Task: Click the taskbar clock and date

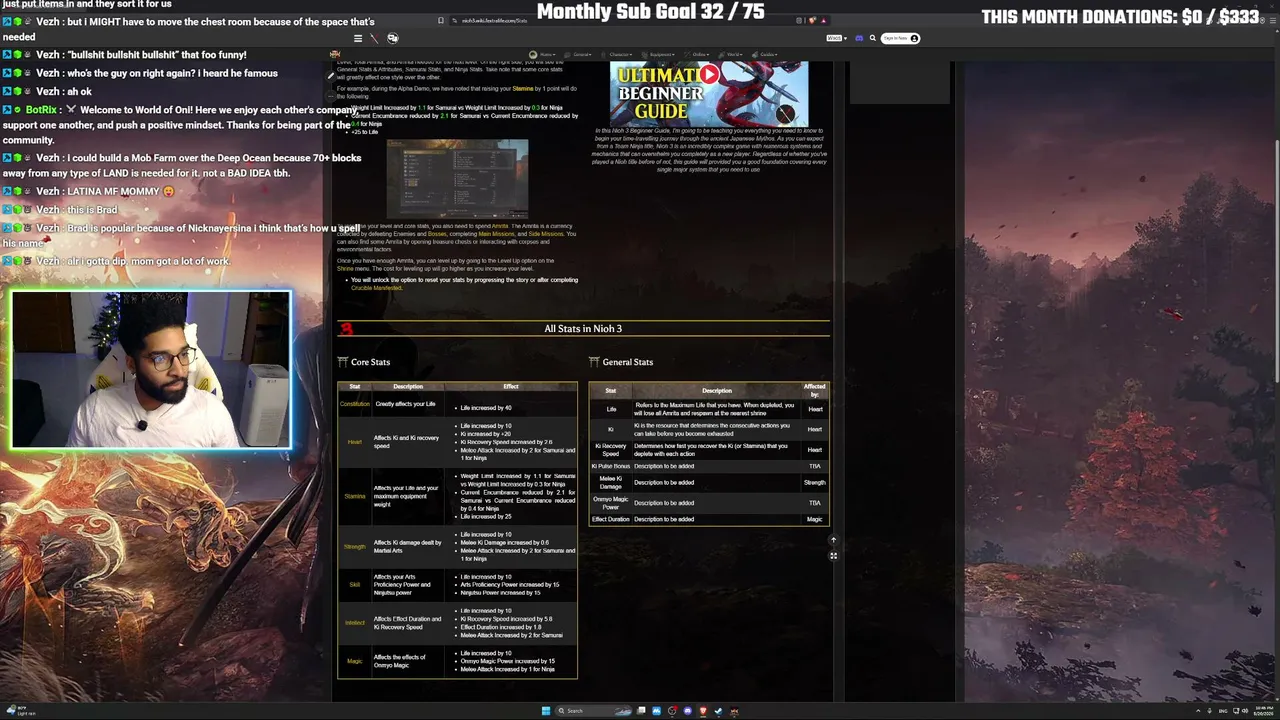Action: tap(1262, 711)
